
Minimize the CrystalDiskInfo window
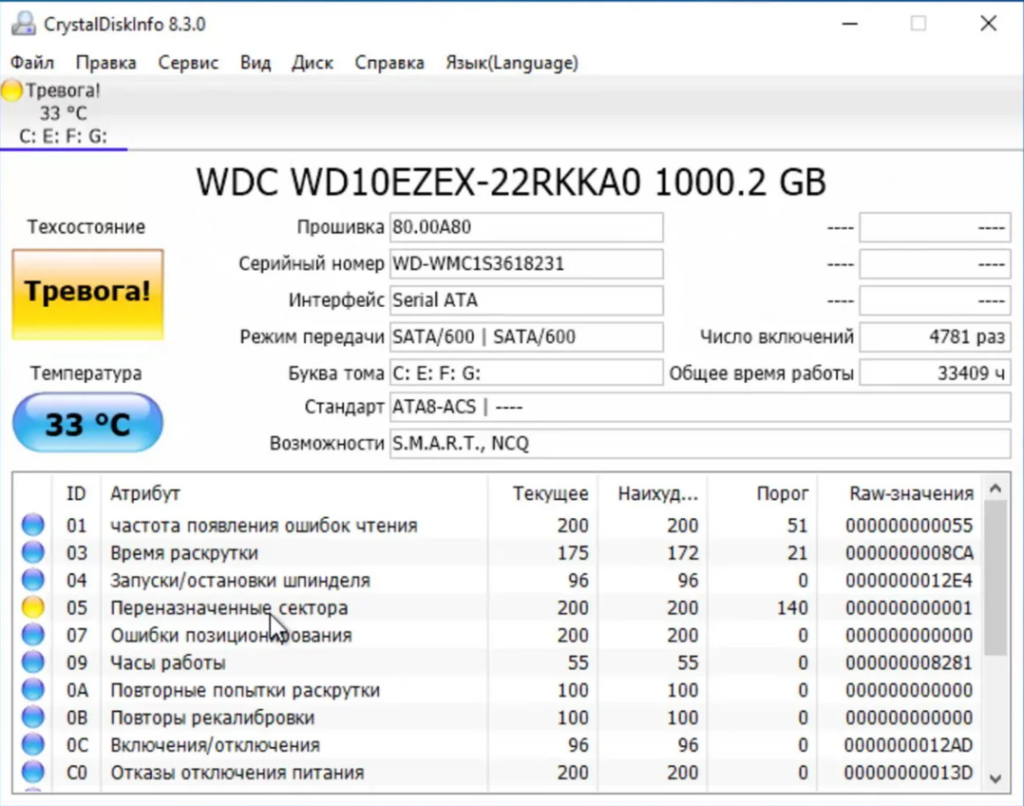point(850,24)
